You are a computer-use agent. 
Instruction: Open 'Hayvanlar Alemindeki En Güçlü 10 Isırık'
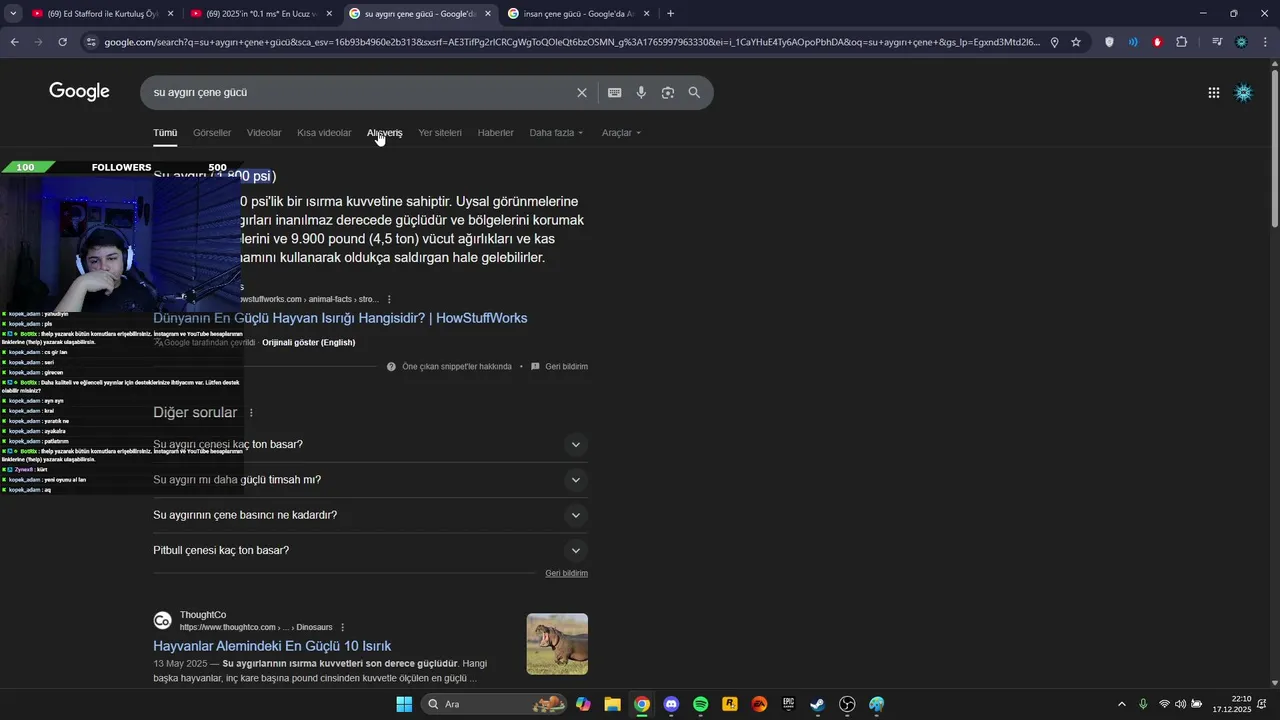tap(272, 646)
